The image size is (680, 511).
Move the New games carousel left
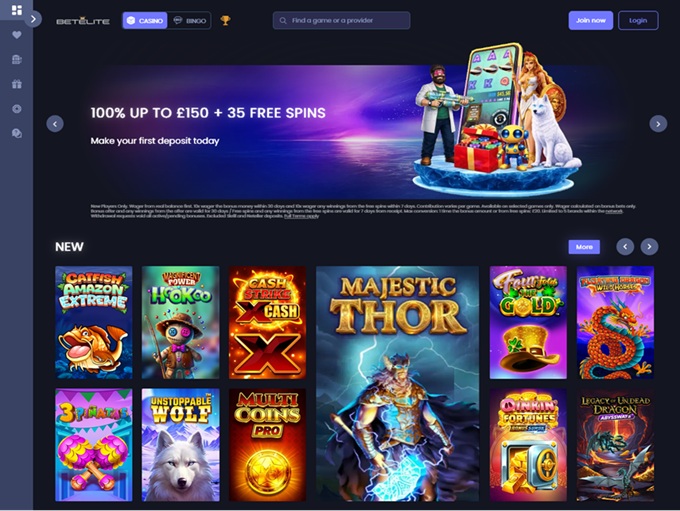pyautogui.click(x=625, y=247)
